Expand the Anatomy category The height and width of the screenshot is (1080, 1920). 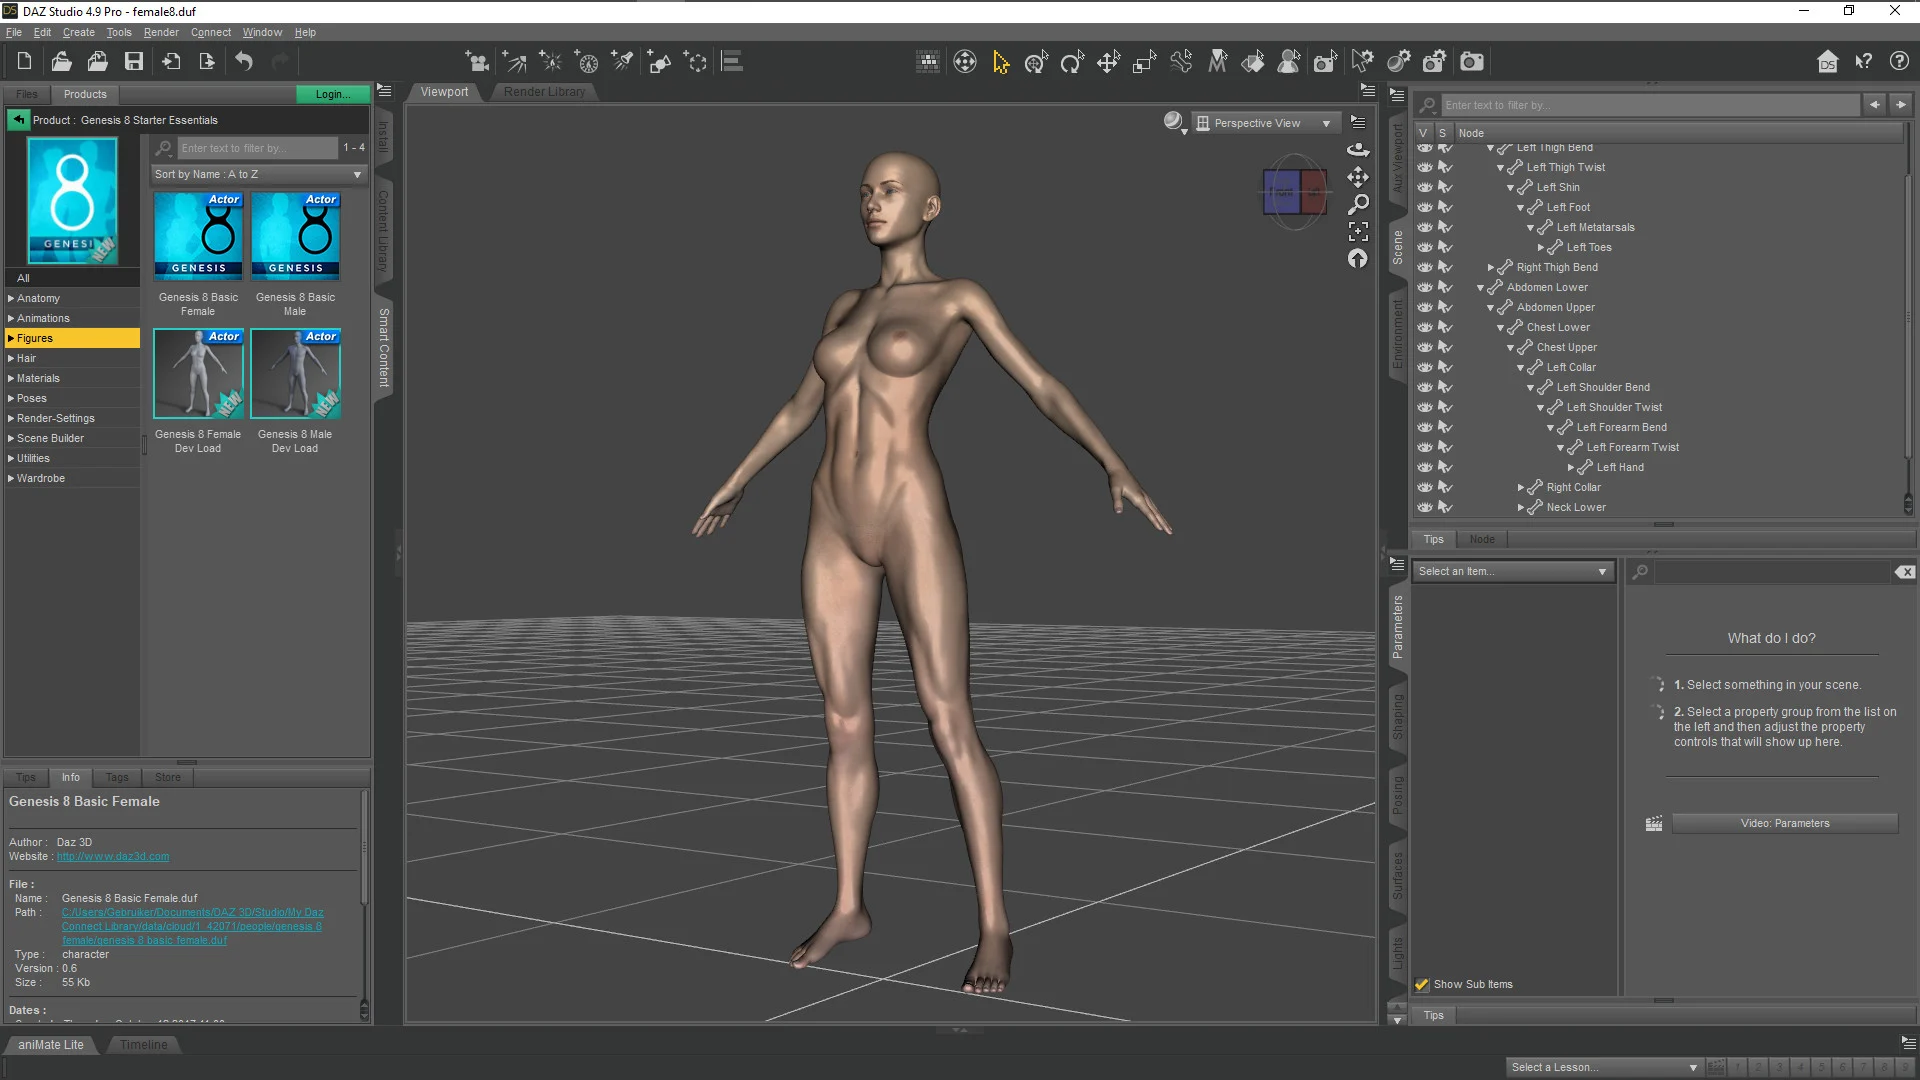coord(11,298)
